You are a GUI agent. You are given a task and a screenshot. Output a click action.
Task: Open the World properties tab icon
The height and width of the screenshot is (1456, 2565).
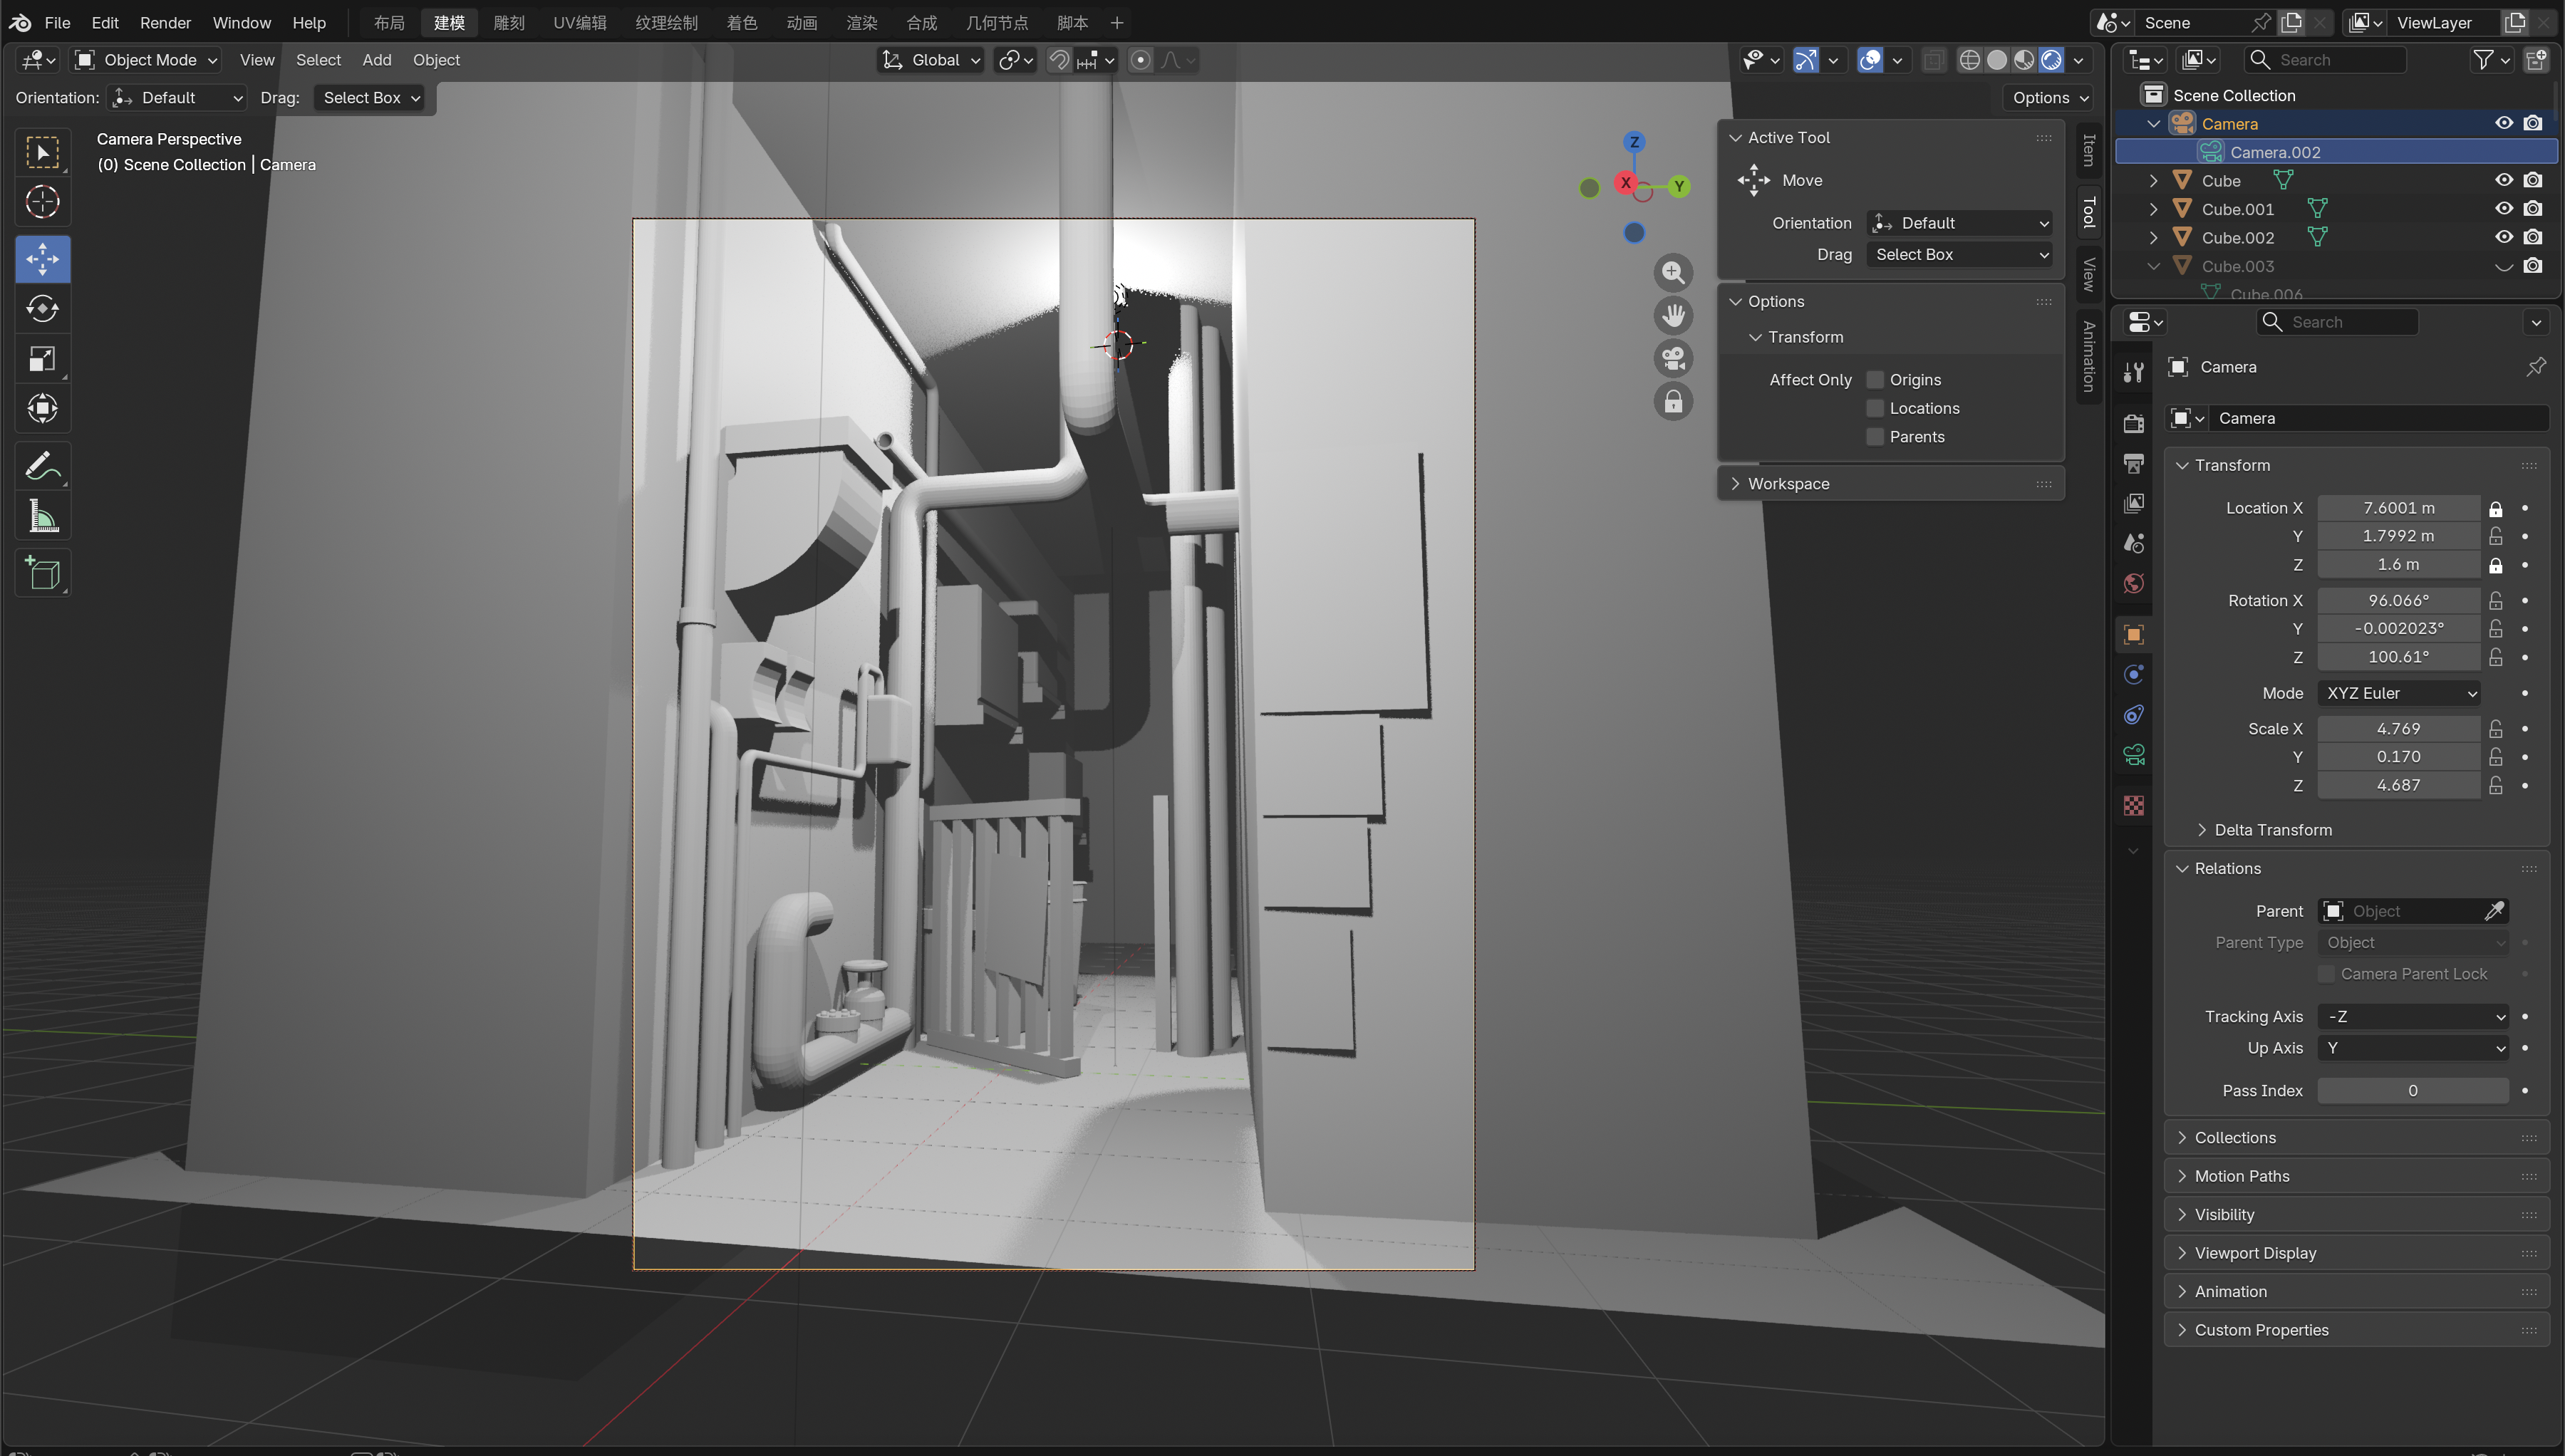(2134, 584)
